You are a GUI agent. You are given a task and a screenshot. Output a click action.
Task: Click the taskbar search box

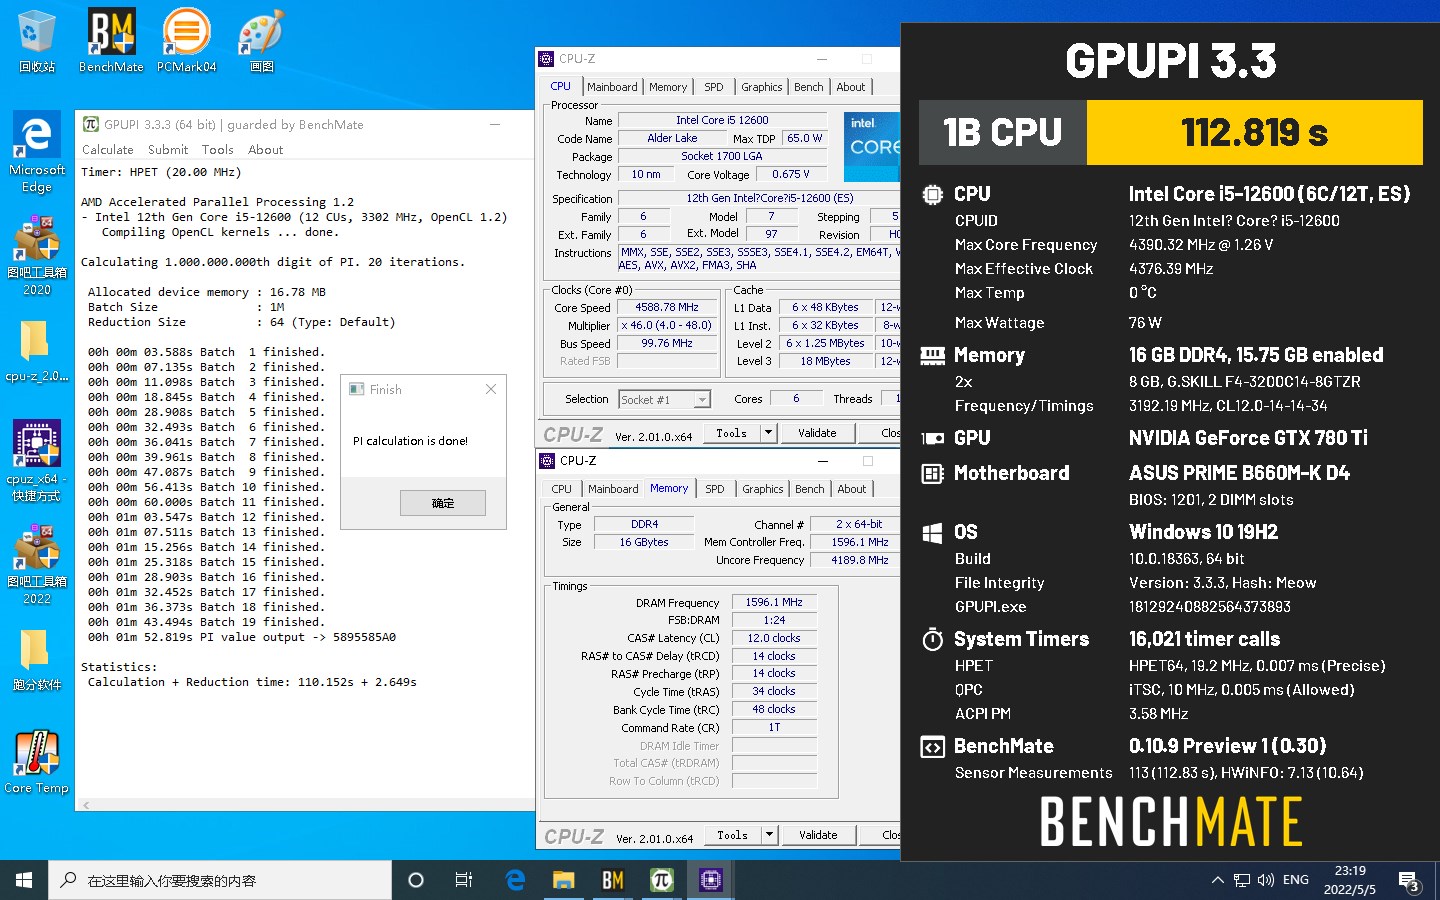point(220,880)
